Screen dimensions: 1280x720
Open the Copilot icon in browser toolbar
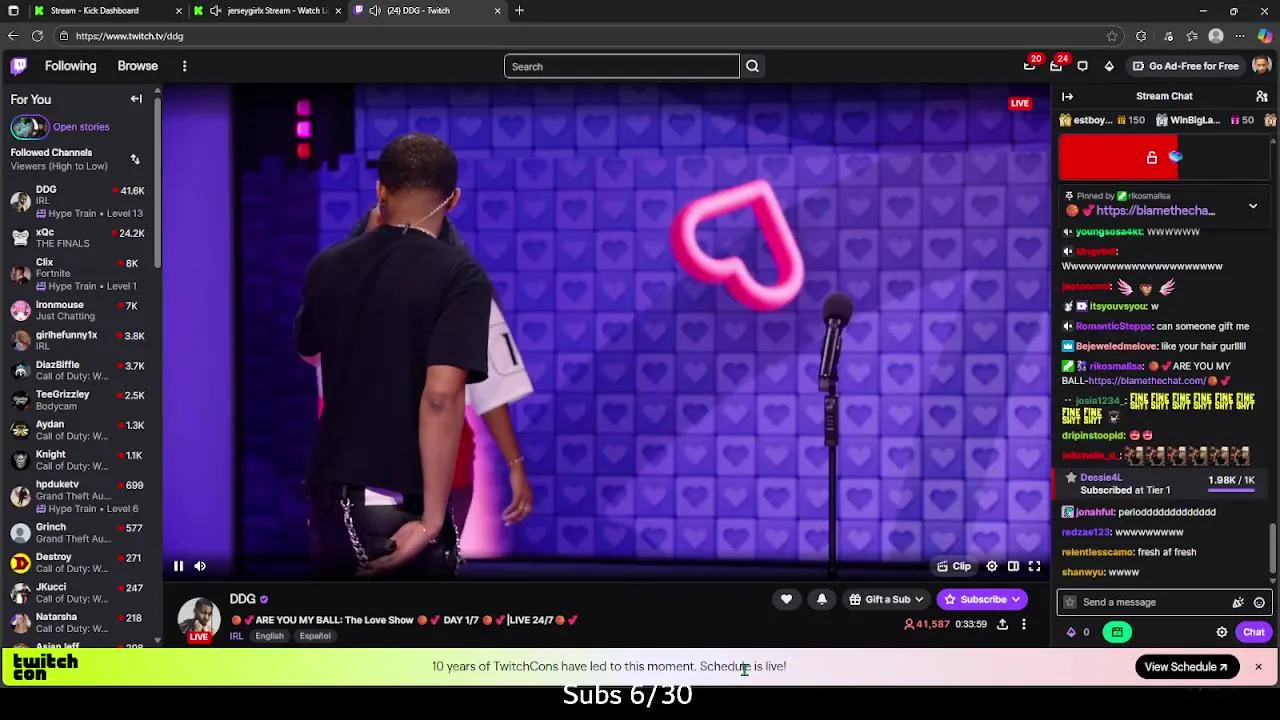(x=1265, y=36)
